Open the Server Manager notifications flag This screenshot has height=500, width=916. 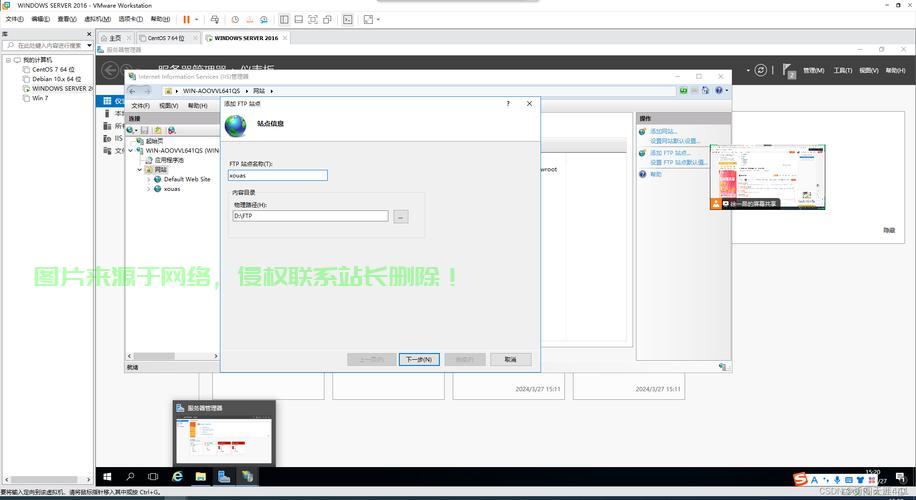pyautogui.click(x=789, y=71)
